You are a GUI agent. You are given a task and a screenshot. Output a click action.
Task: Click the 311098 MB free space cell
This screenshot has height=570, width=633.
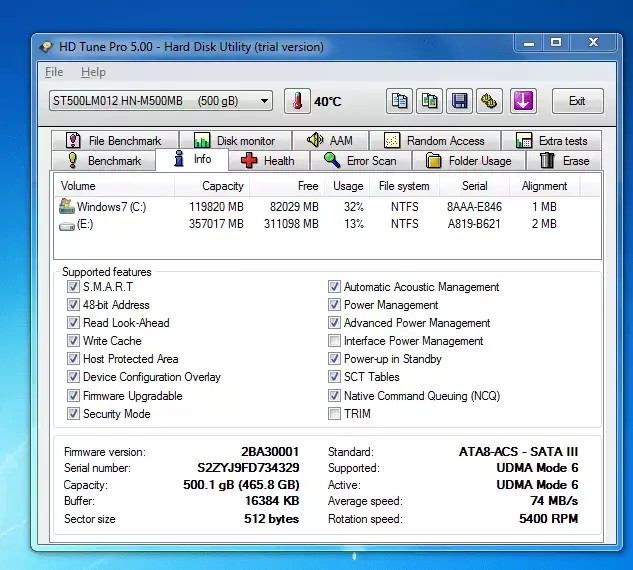[291, 224]
